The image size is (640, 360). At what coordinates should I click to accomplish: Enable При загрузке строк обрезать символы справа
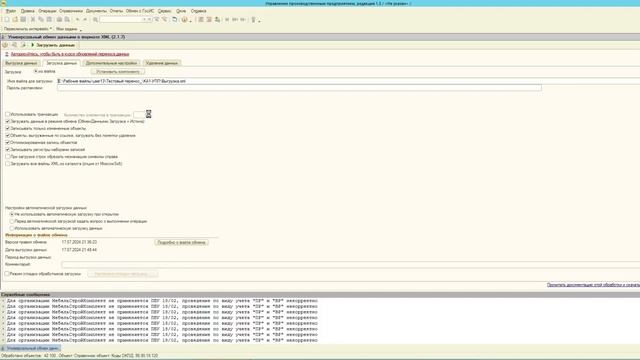pyautogui.click(x=7, y=156)
